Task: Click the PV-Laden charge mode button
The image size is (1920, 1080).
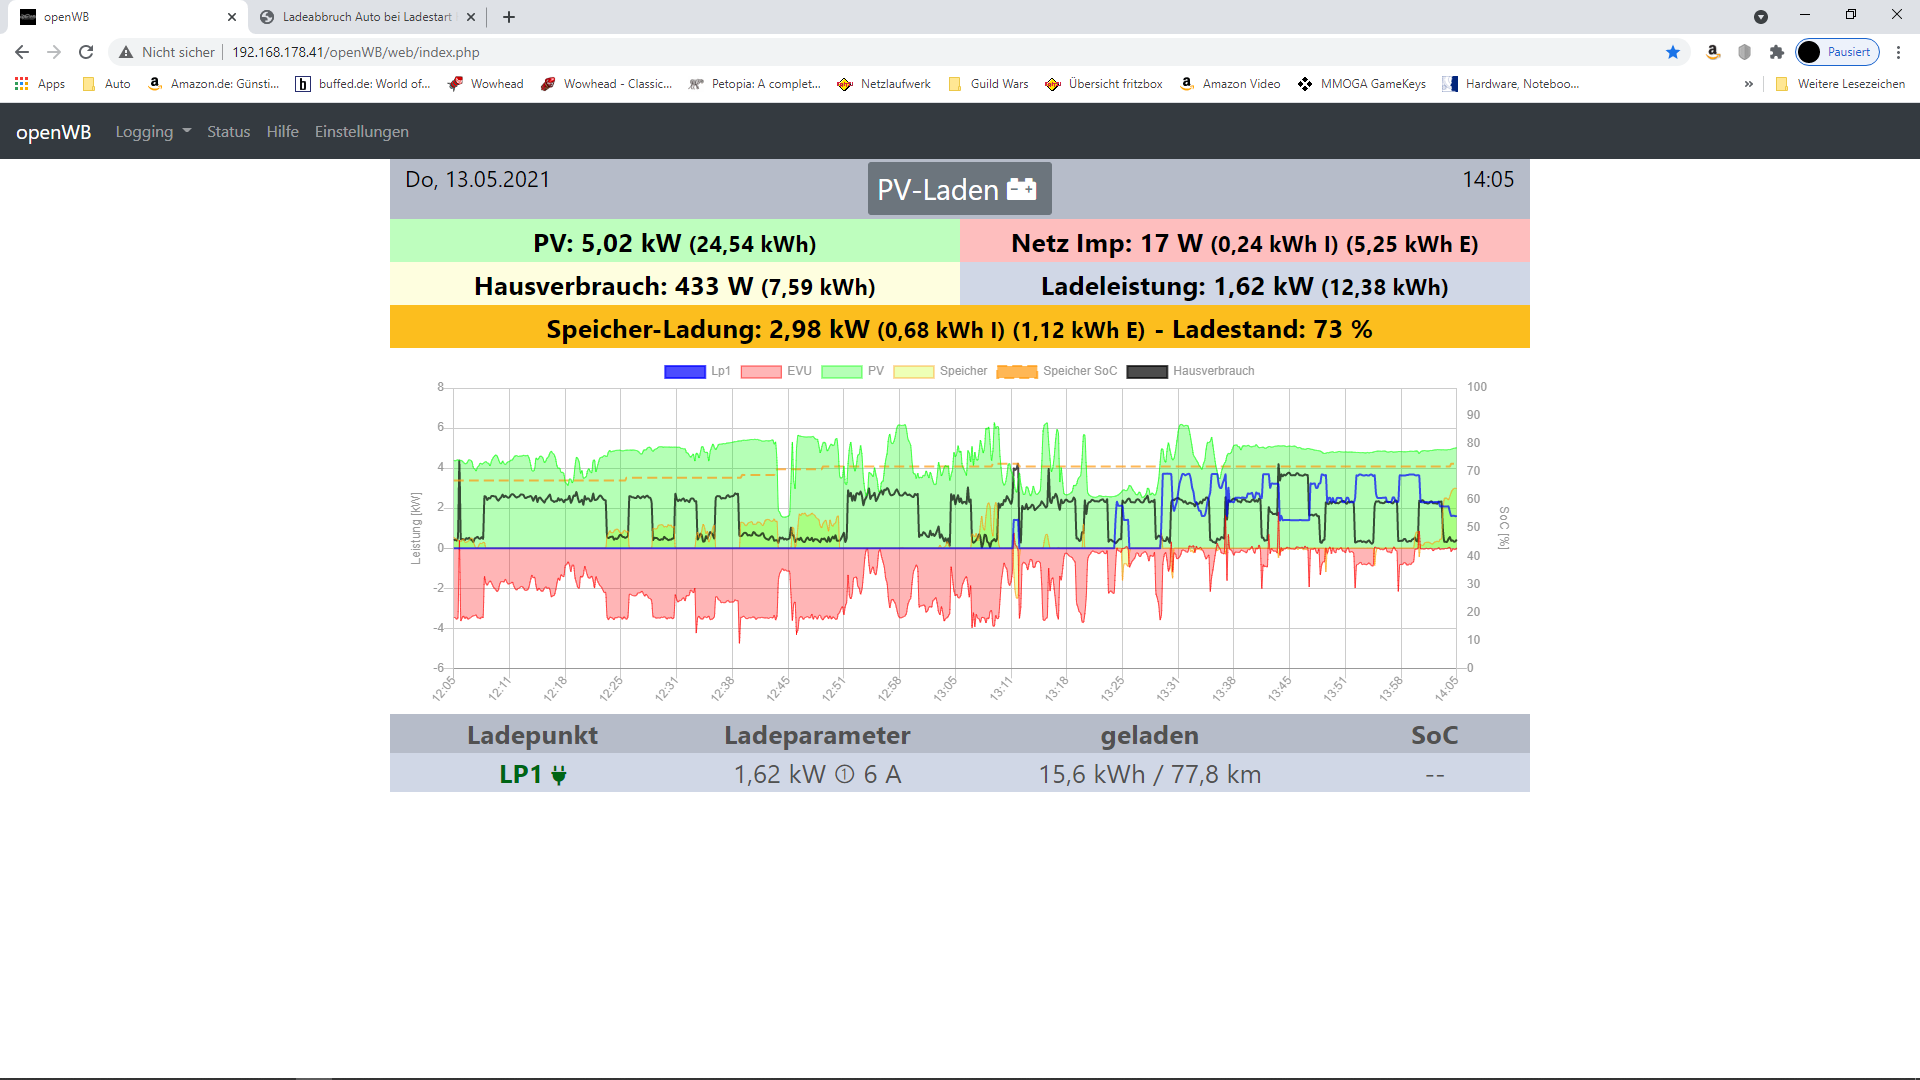Action: pos(958,189)
